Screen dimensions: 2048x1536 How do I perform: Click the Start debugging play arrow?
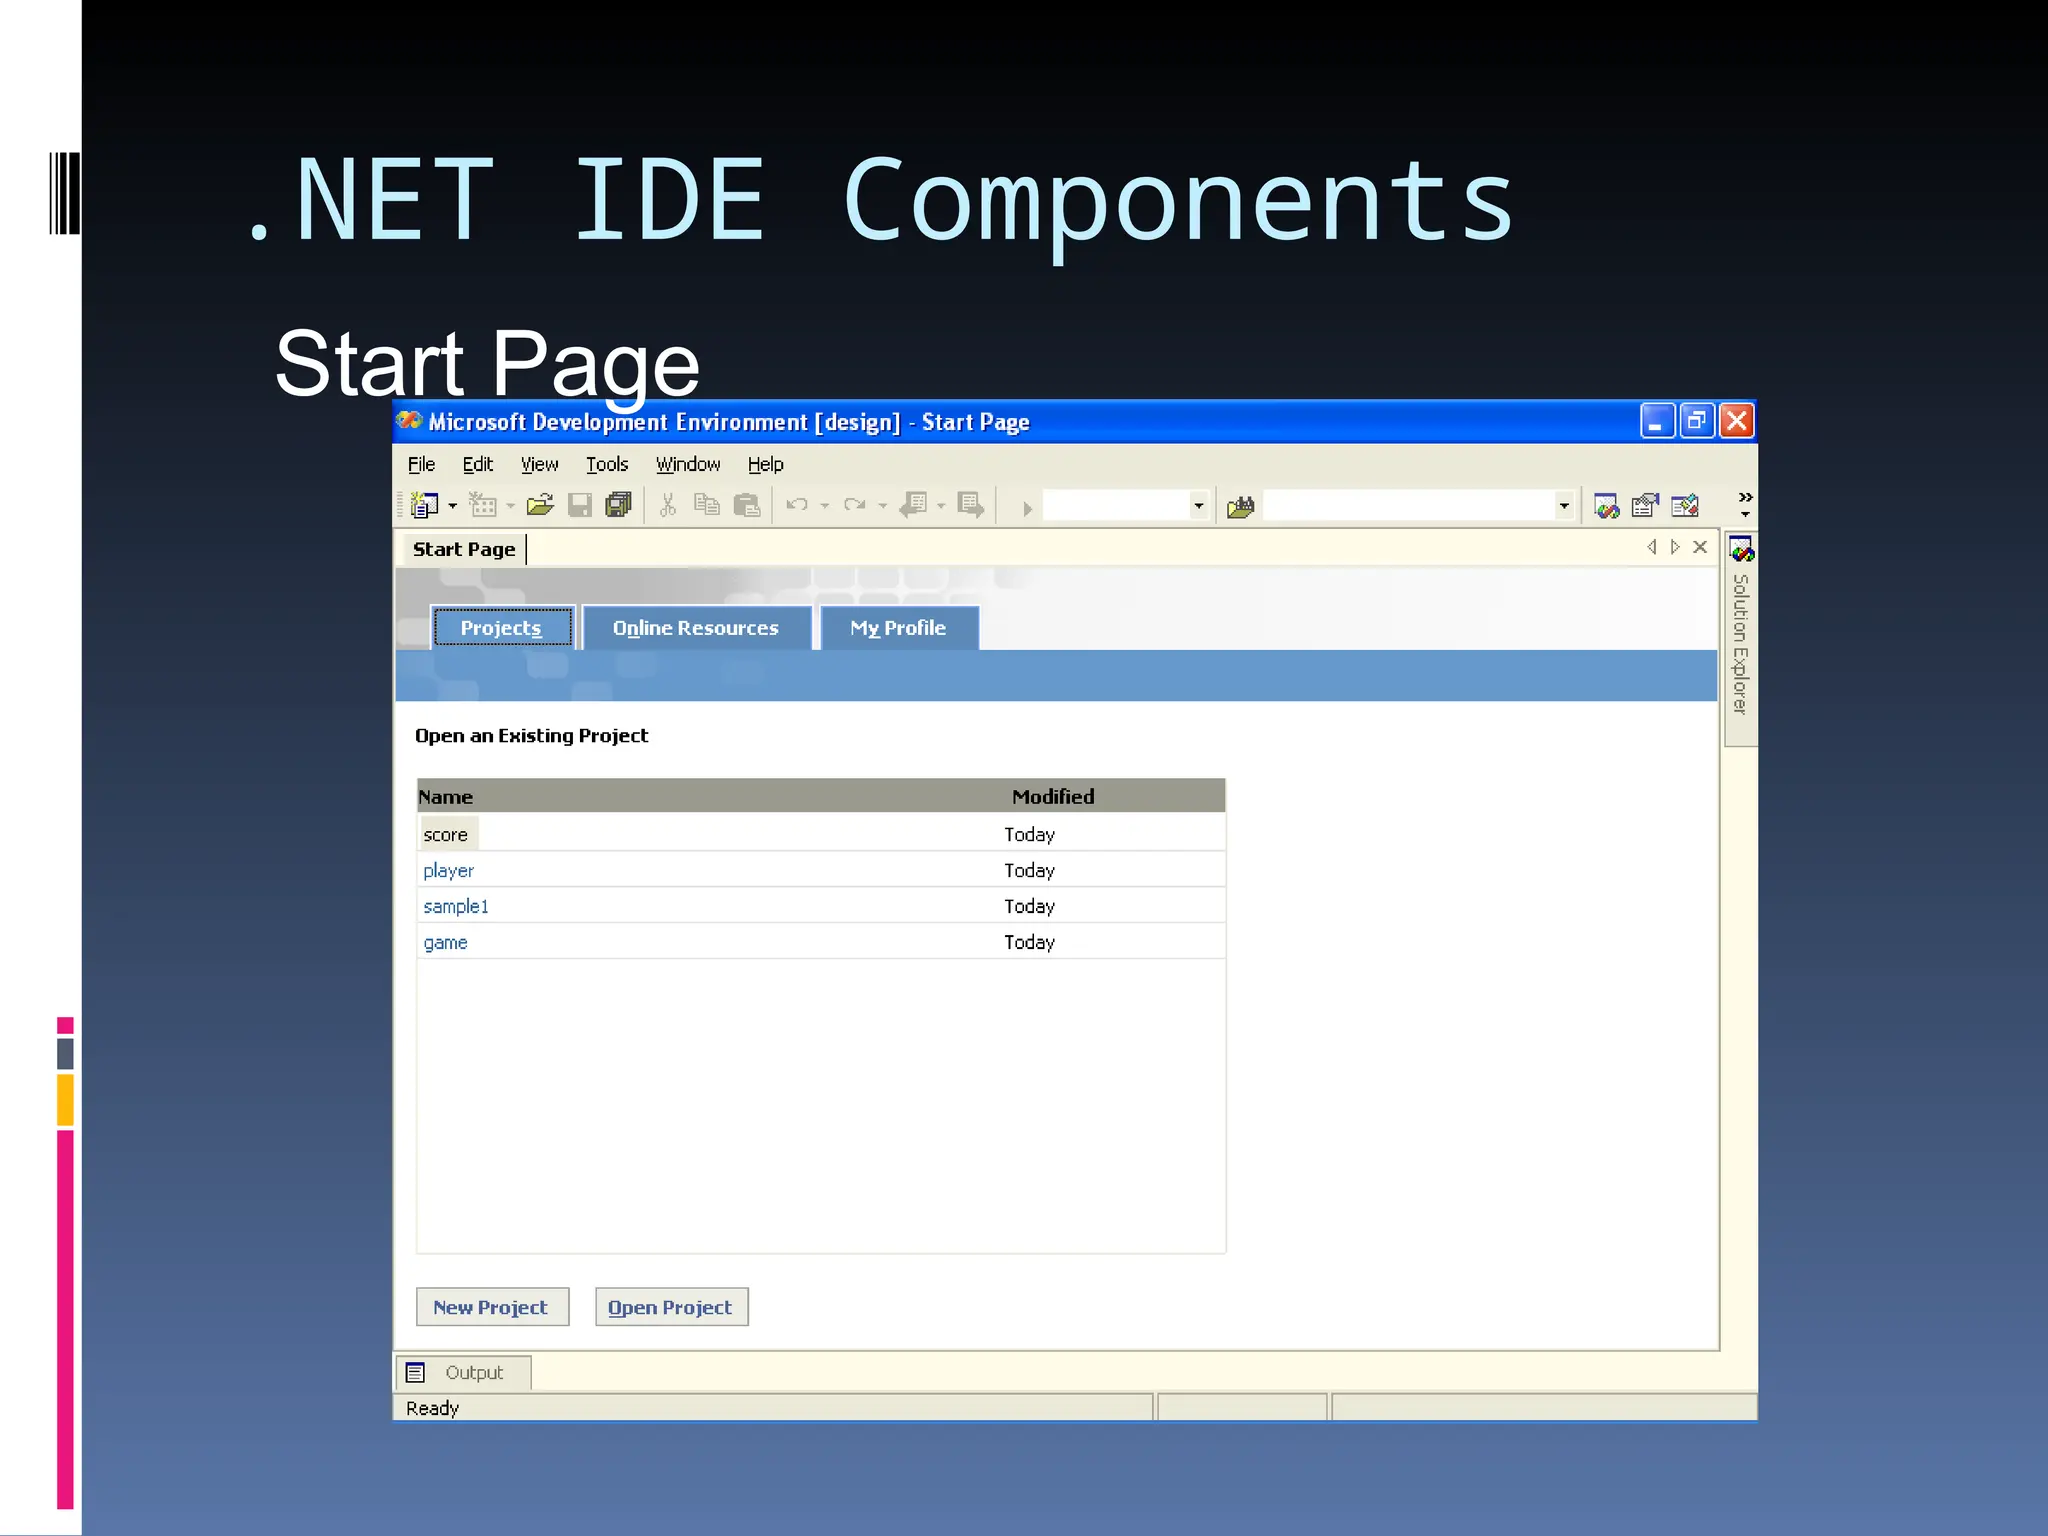[1027, 508]
